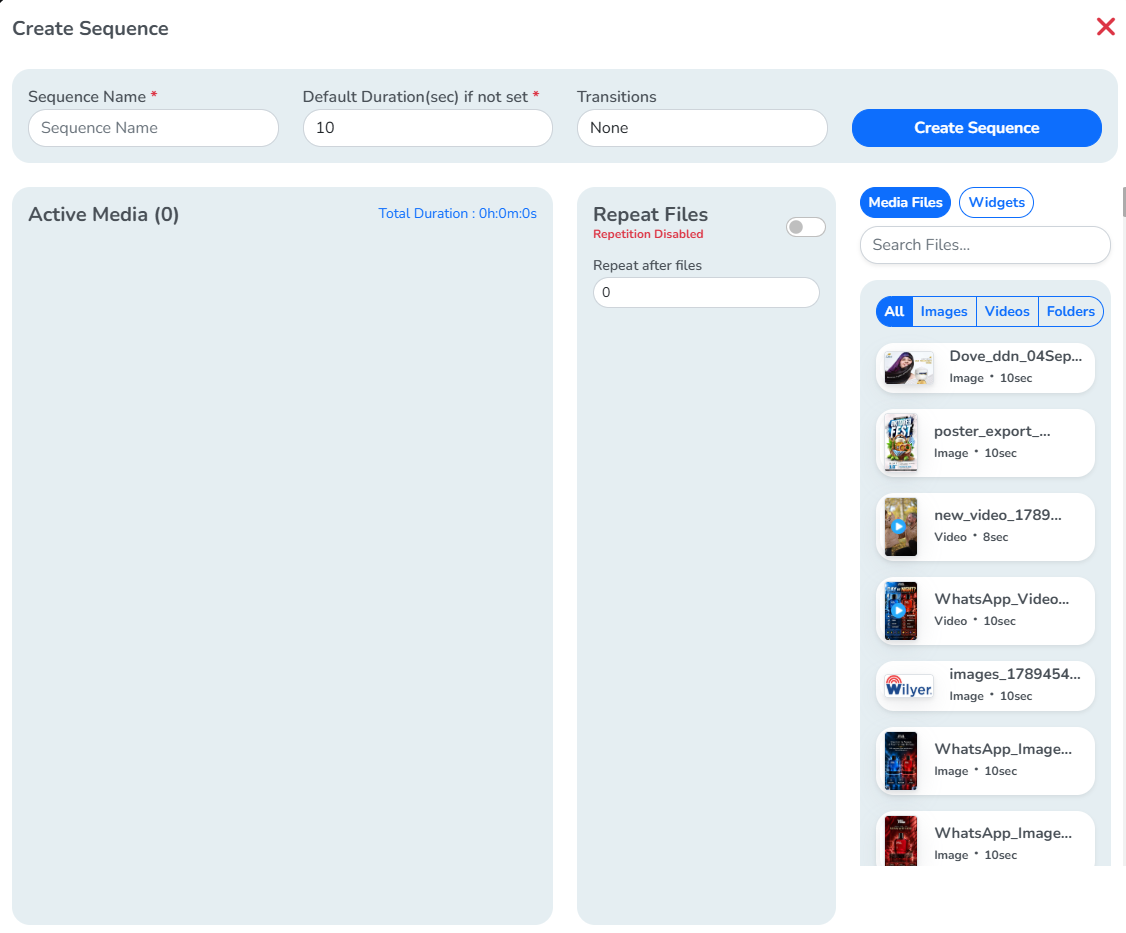Click the Dove_ddn_04Sep... file name

click(x=1015, y=356)
